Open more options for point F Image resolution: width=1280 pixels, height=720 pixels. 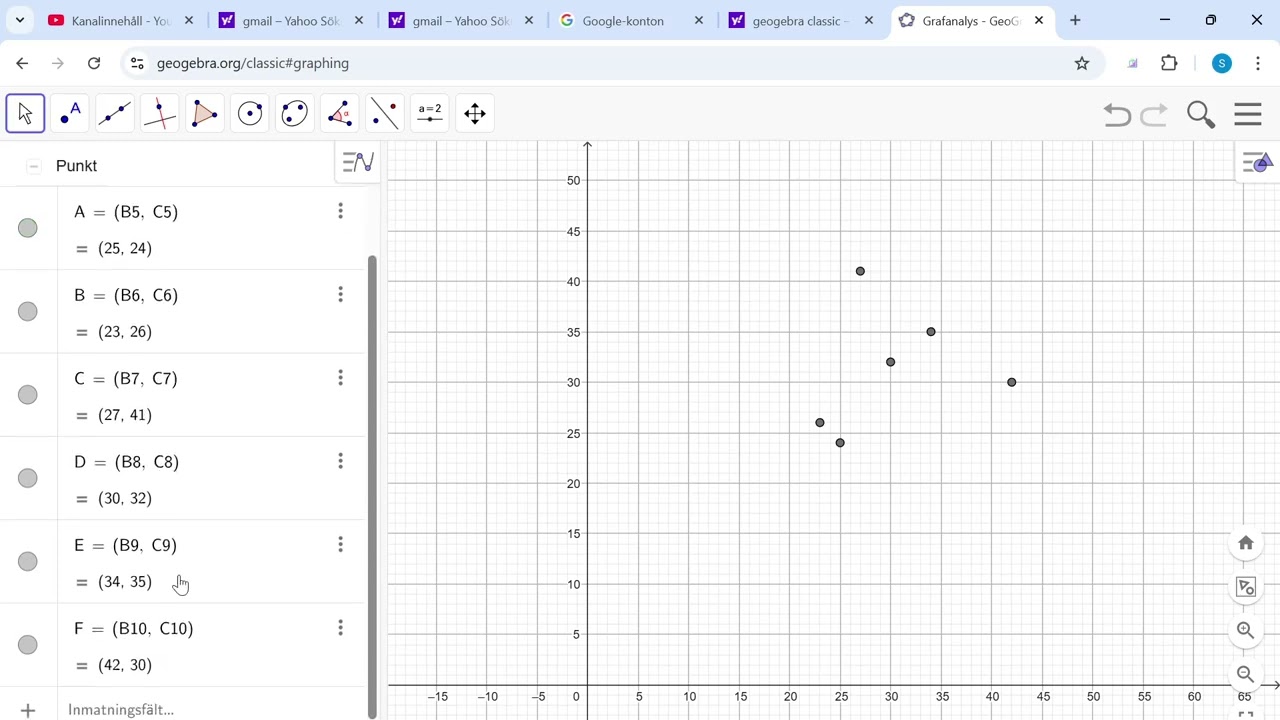[340, 628]
